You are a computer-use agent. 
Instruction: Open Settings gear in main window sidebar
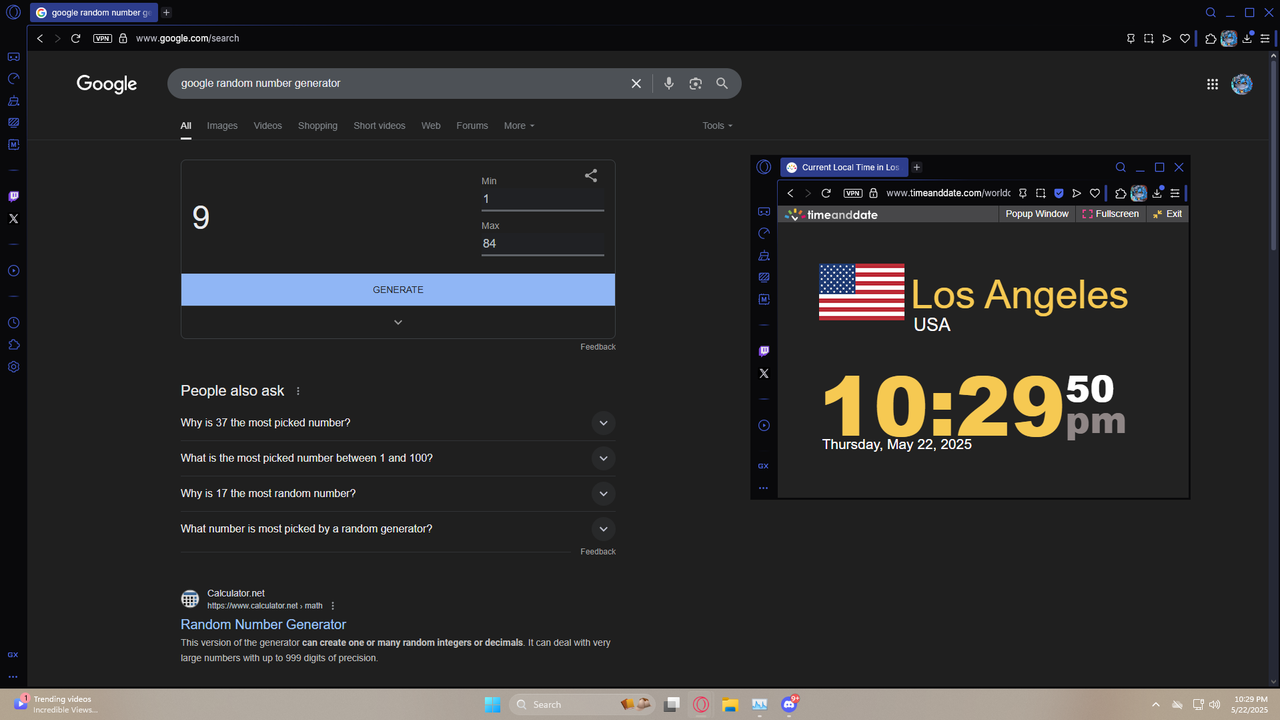tap(14, 367)
